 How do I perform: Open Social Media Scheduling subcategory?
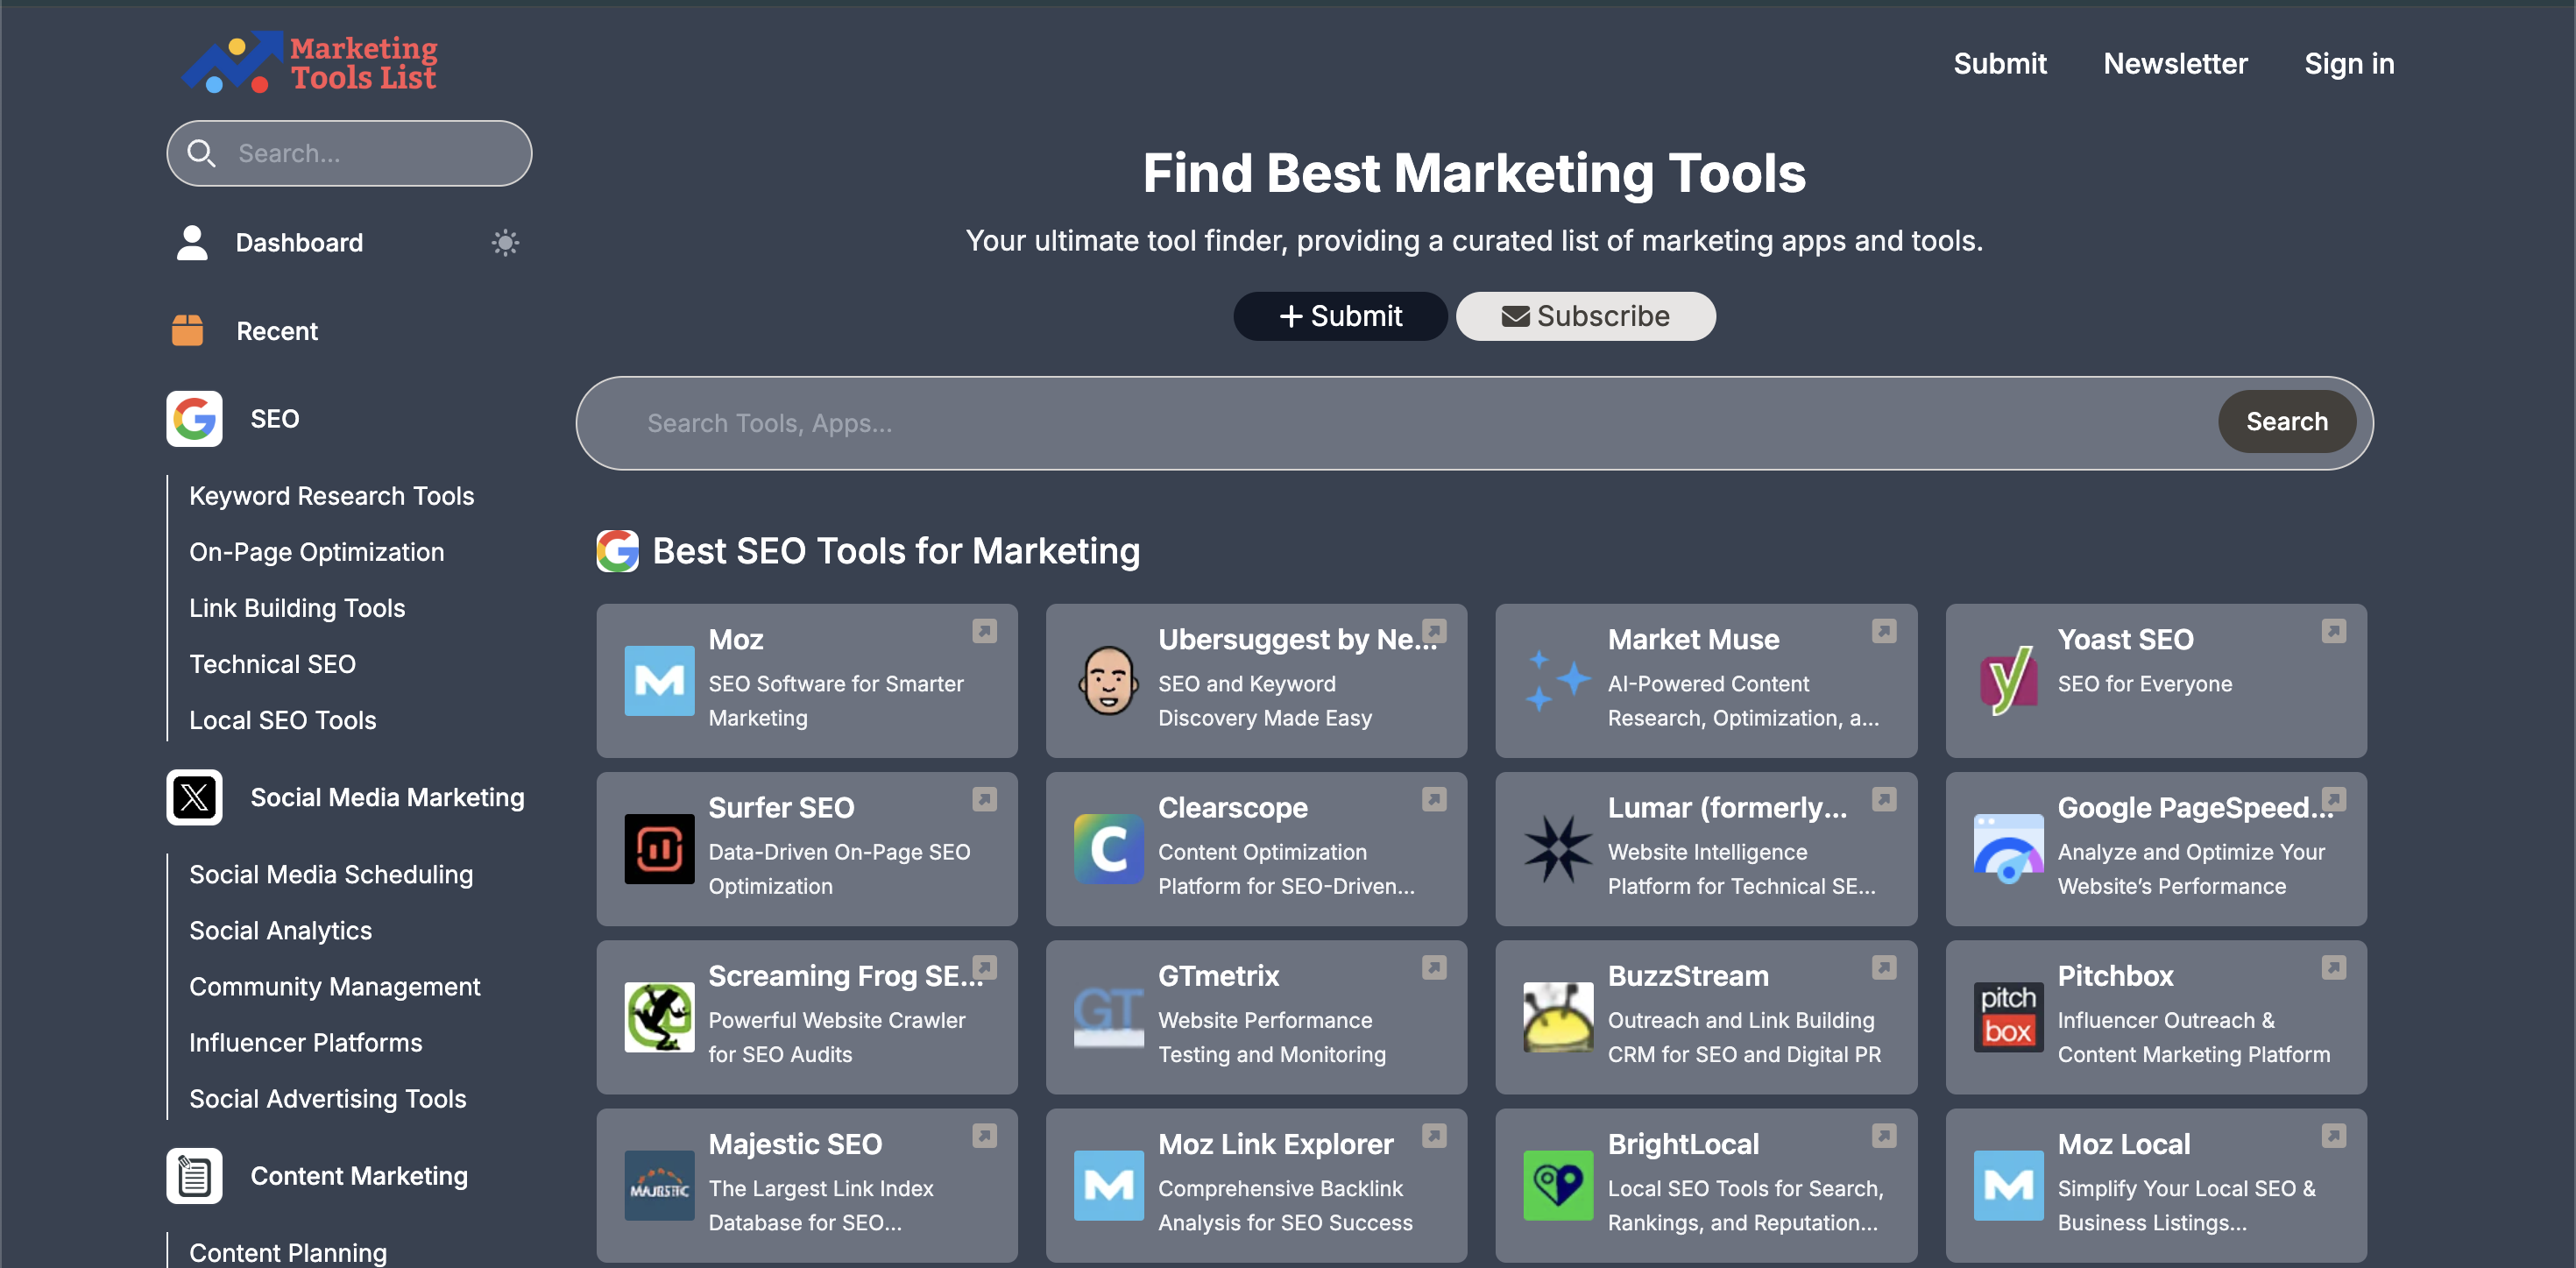point(331,875)
